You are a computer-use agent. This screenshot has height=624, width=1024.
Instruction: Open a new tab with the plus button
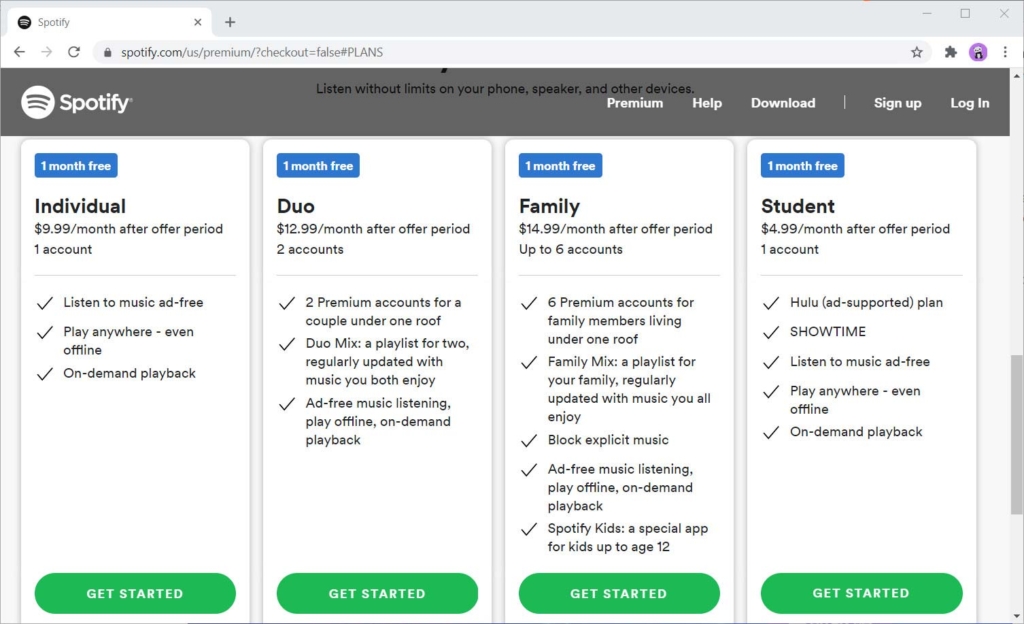tap(230, 22)
